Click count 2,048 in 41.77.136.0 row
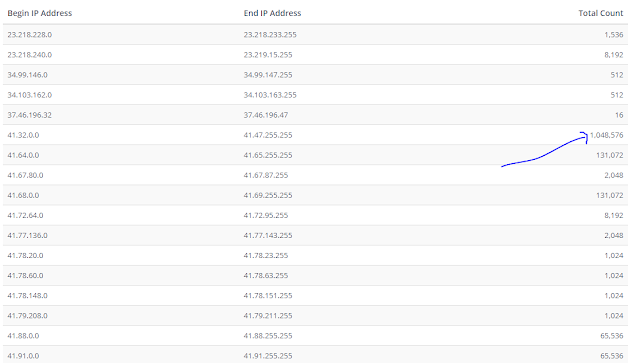The image size is (640, 363). tap(613, 235)
